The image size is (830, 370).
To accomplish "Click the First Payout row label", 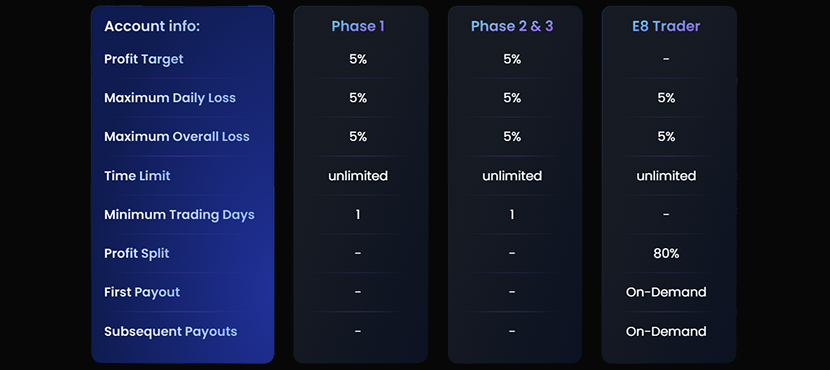I will click(142, 292).
